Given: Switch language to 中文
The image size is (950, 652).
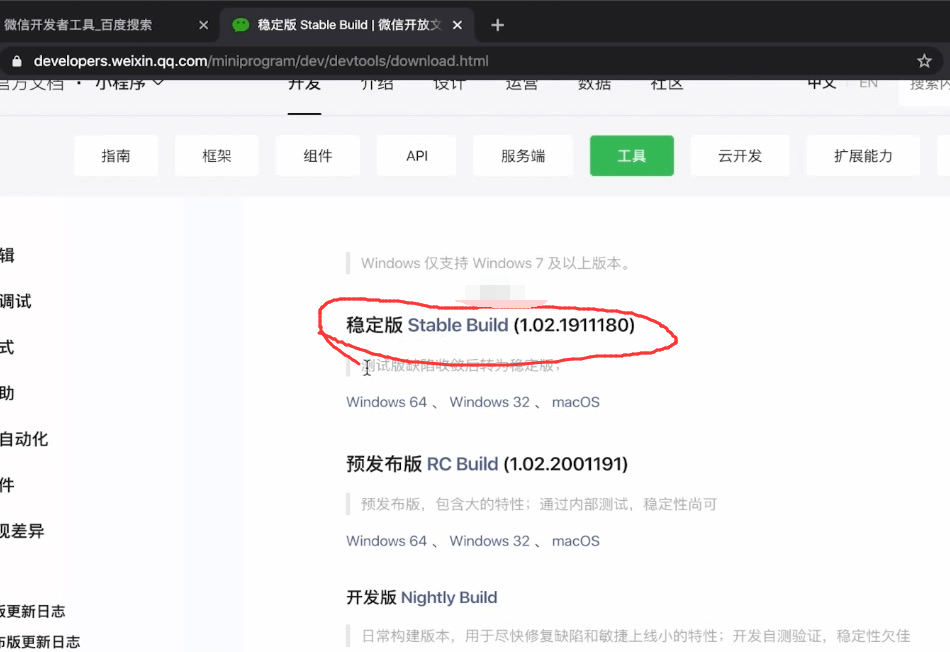Looking at the screenshot, I should click(x=822, y=84).
